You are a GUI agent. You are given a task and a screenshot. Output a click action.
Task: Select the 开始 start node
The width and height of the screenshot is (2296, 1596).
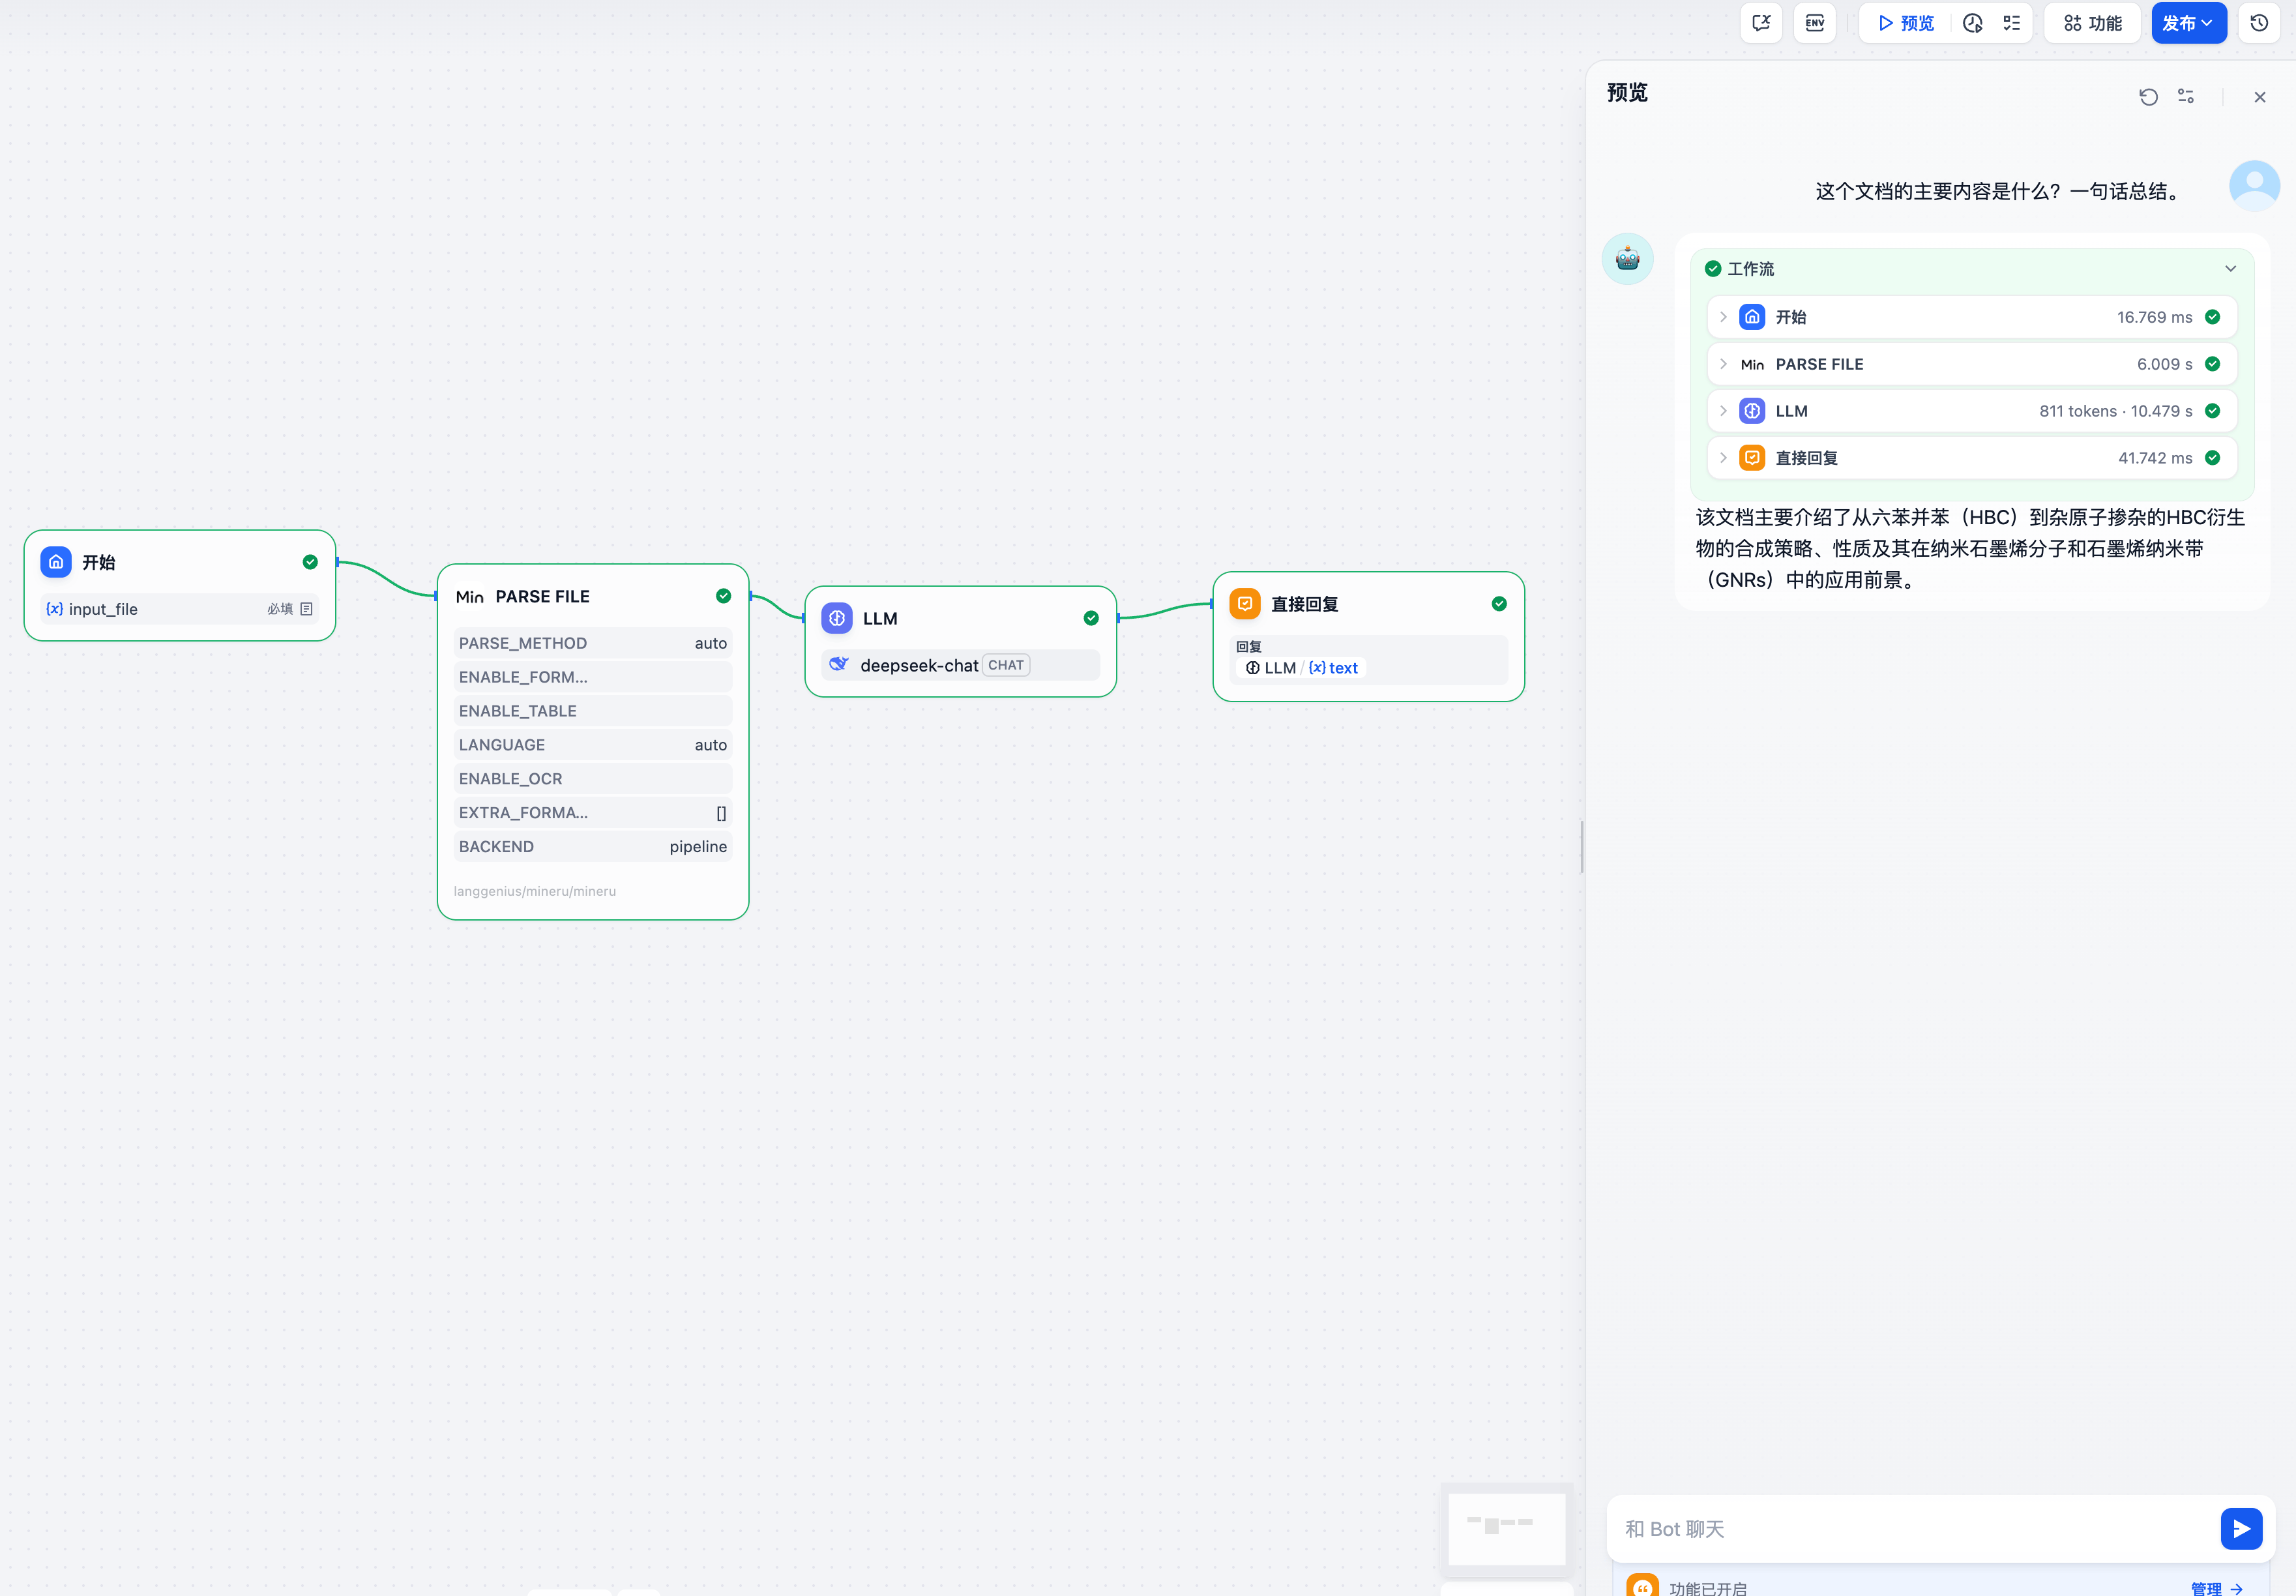[180, 563]
